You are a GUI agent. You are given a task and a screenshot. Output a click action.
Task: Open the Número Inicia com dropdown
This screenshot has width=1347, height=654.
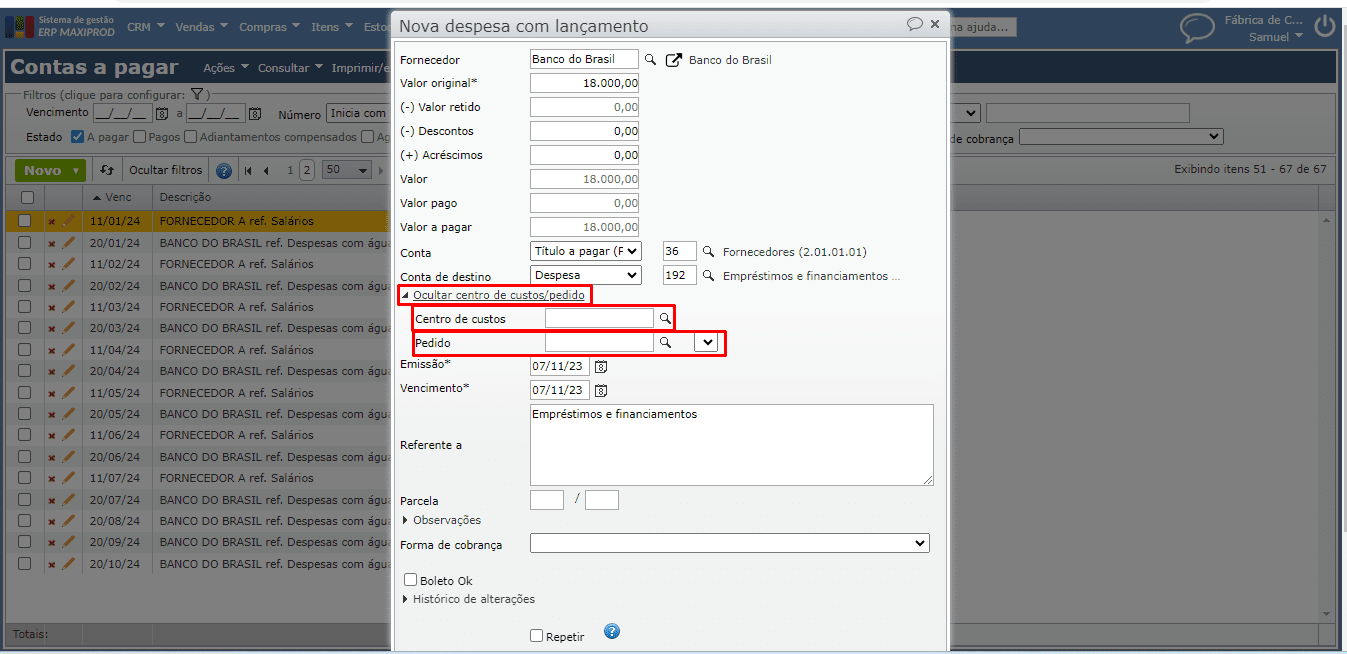(357, 114)
